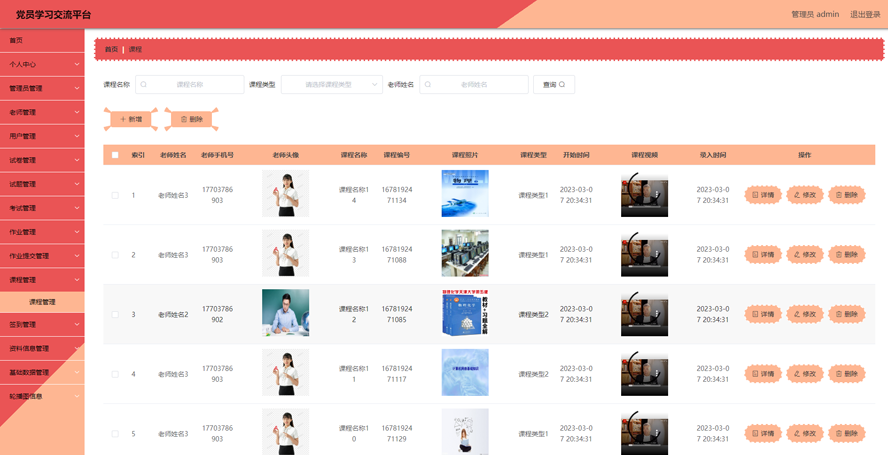Expand 资料信息管理 sidebar menu
The height and width of the screenshot is (455, 888).
[42, 348]
